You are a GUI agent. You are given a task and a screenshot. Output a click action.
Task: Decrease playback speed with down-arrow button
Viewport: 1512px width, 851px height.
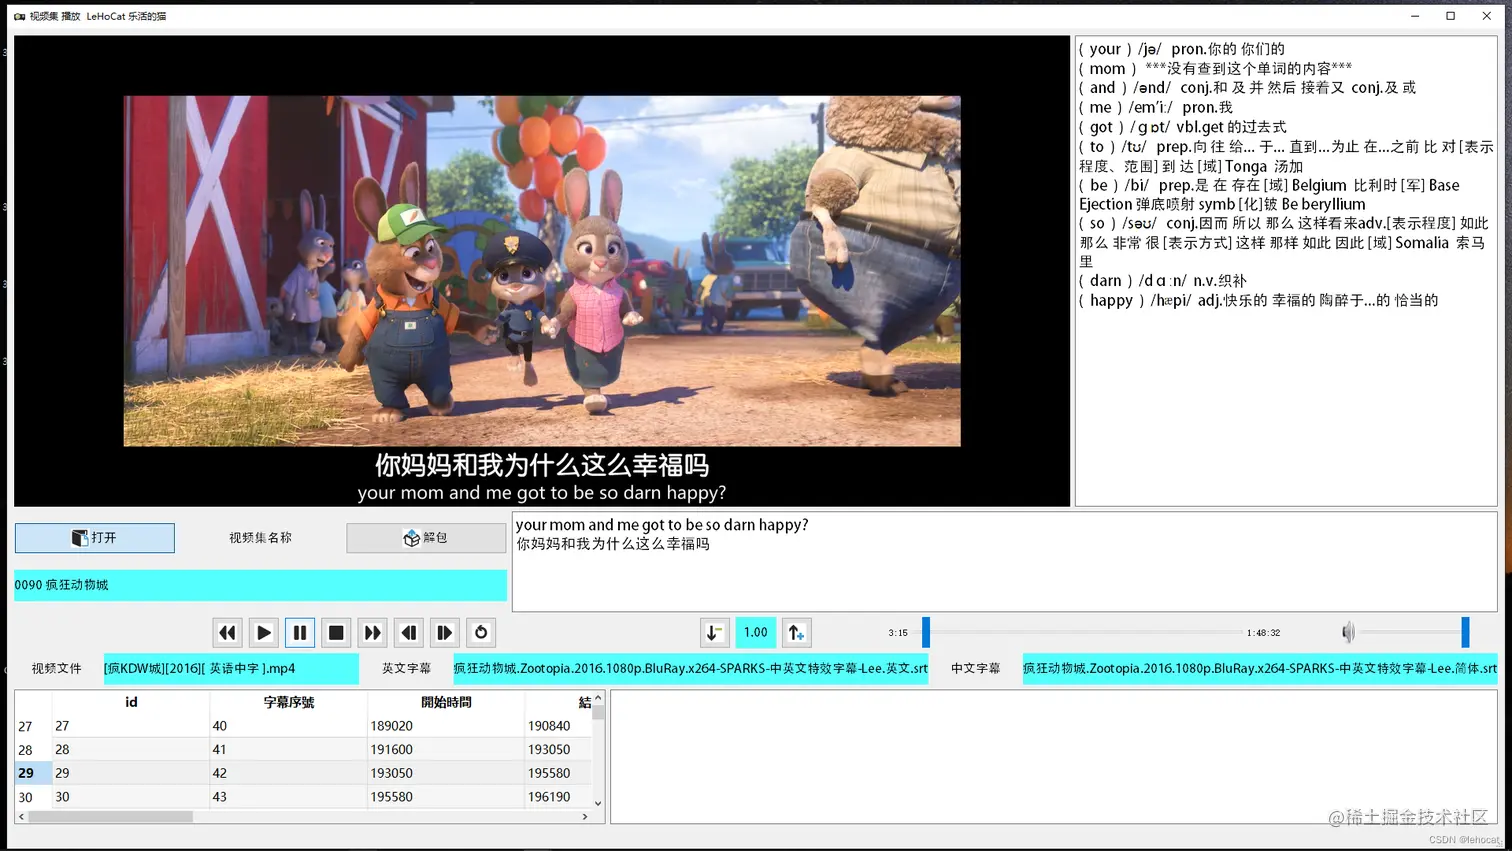pos(714,632)
